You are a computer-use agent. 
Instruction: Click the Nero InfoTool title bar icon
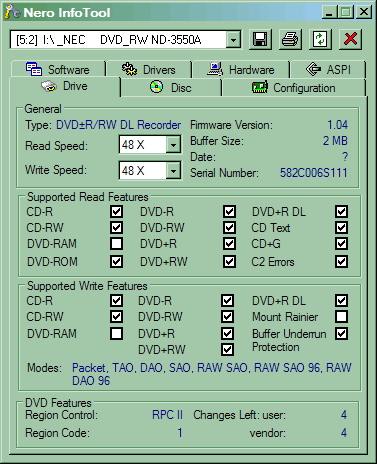(x=12, y=12)
